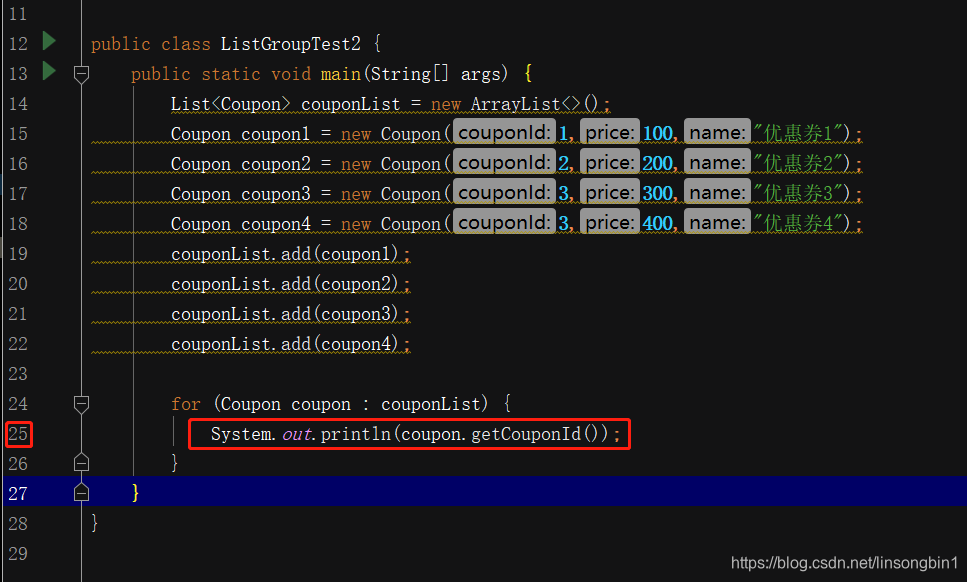Click the for keyword on line 24
This screenshot has height=582, width=967.
click(x=186, y=404)
